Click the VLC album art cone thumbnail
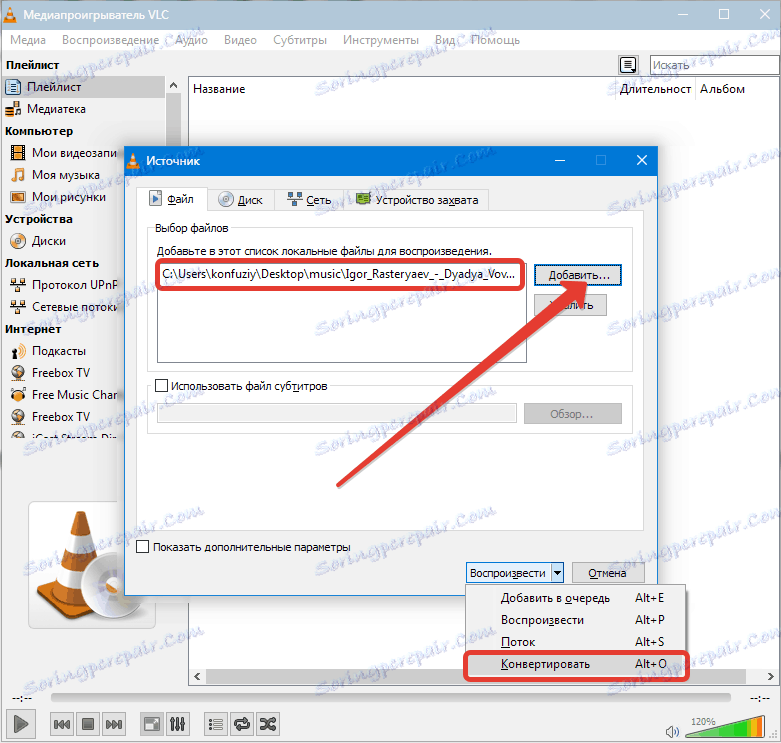Image resolution: width=781 pixels, height=743 pixels. pos(92,565)
